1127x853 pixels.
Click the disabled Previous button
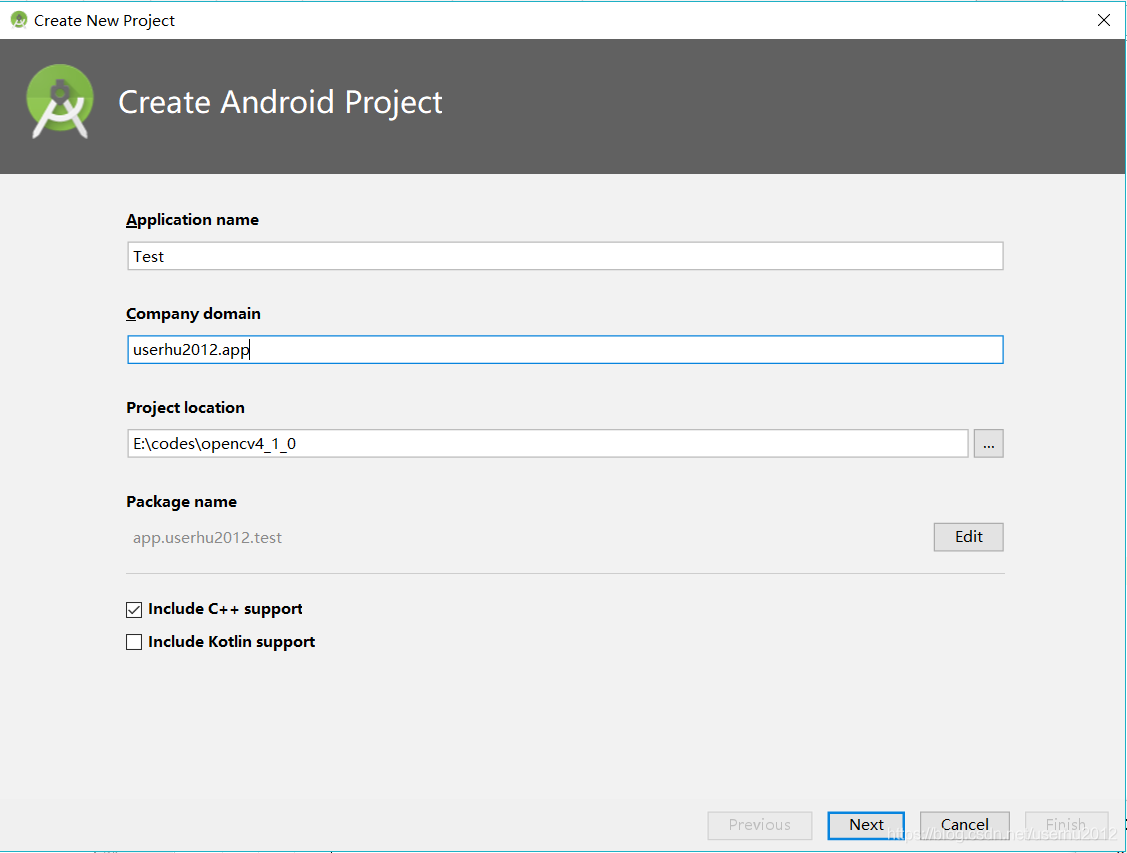tap(759, 825)
